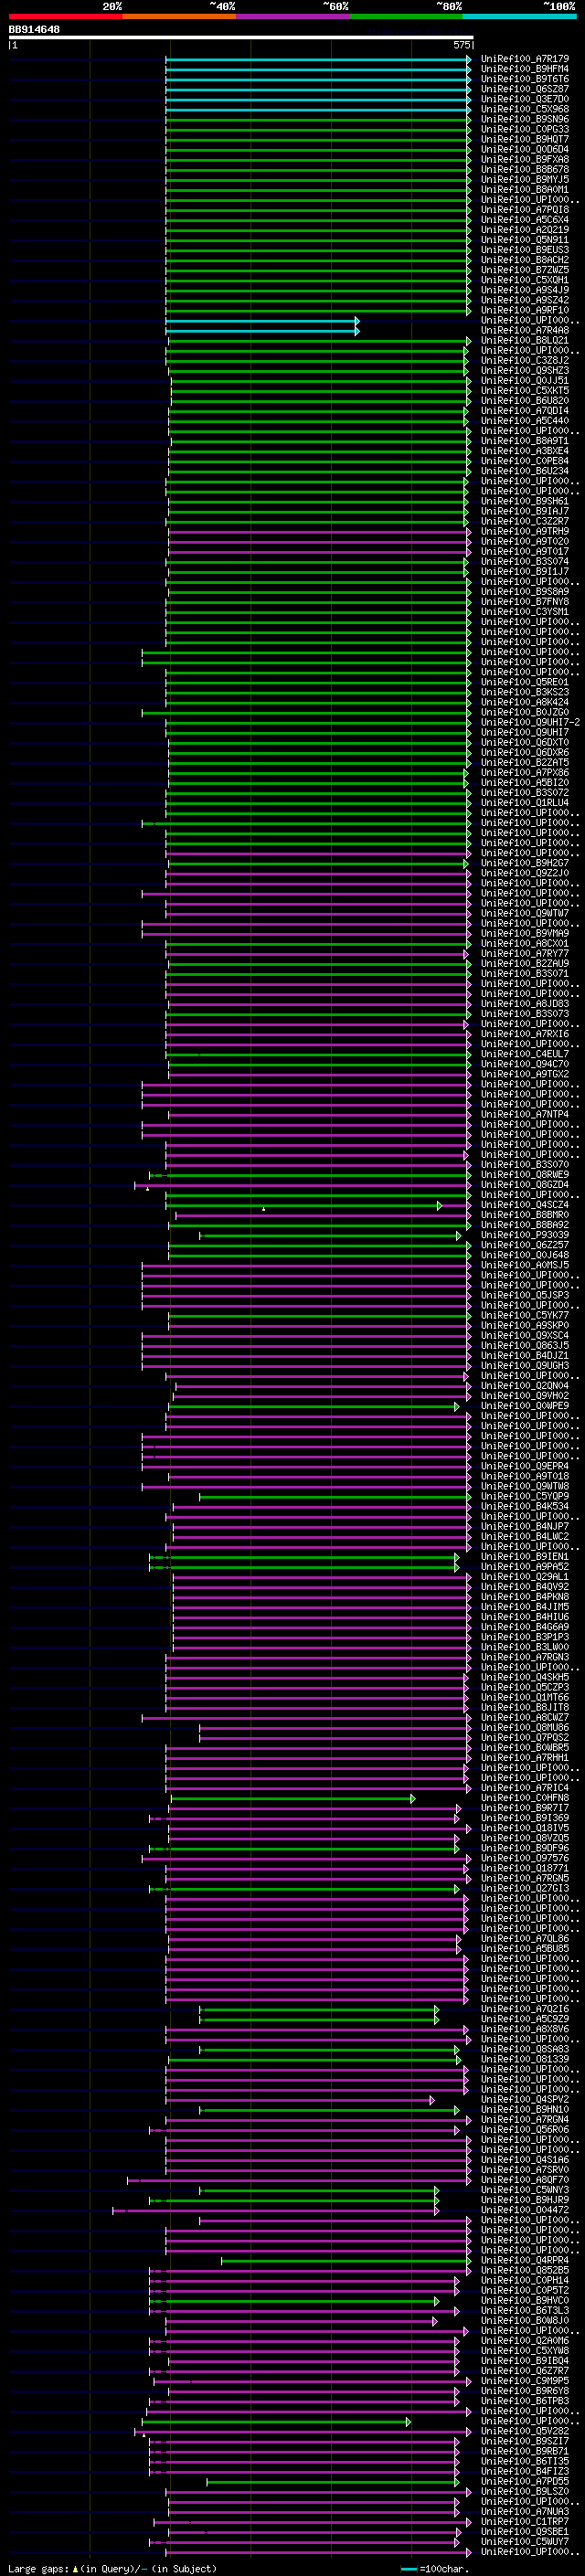
Task: Open hit UniRef100_B9T6T6
Action: [x=525, y=79]
